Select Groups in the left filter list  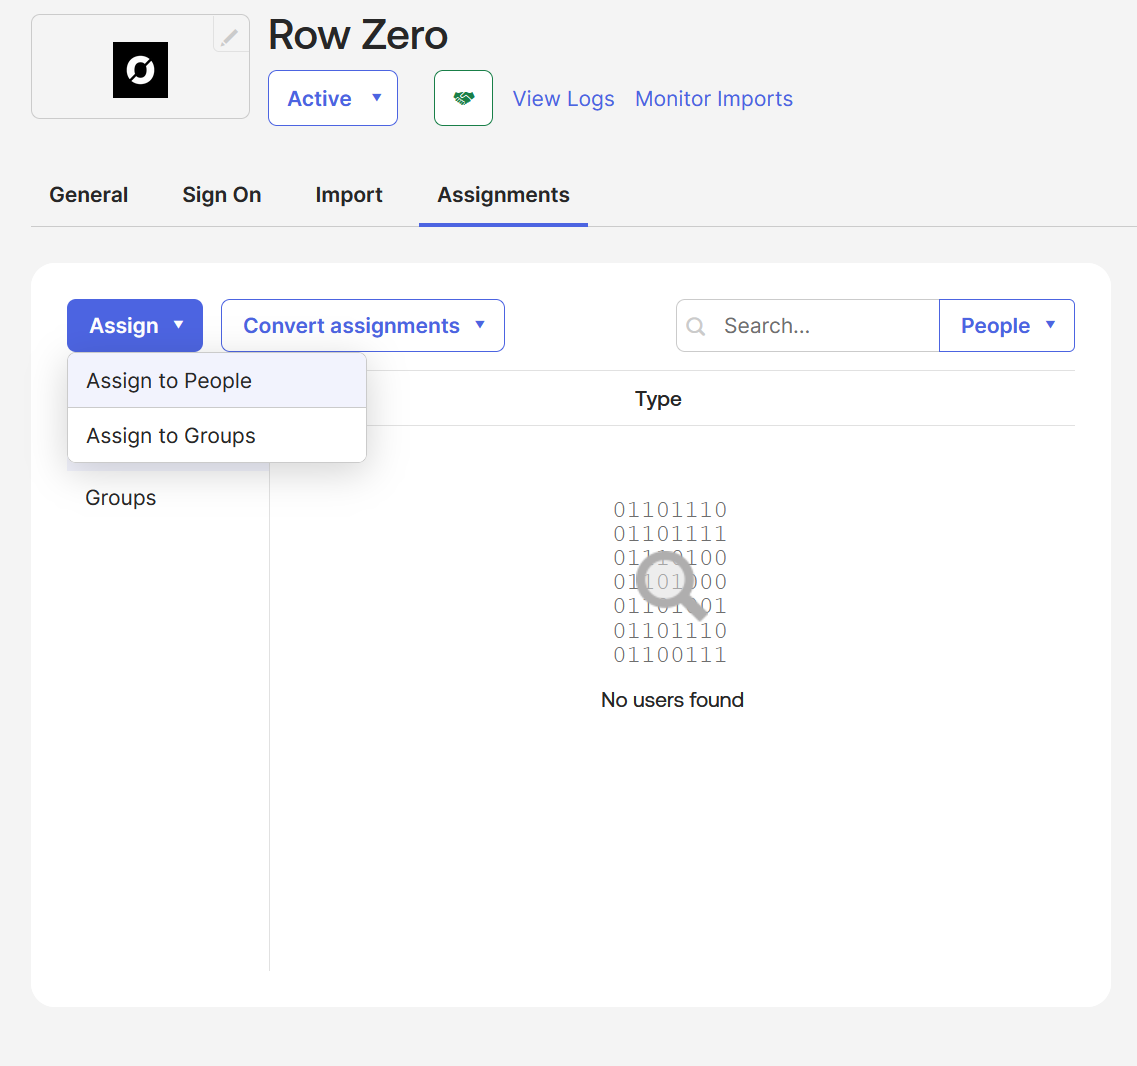click(121, 498)
